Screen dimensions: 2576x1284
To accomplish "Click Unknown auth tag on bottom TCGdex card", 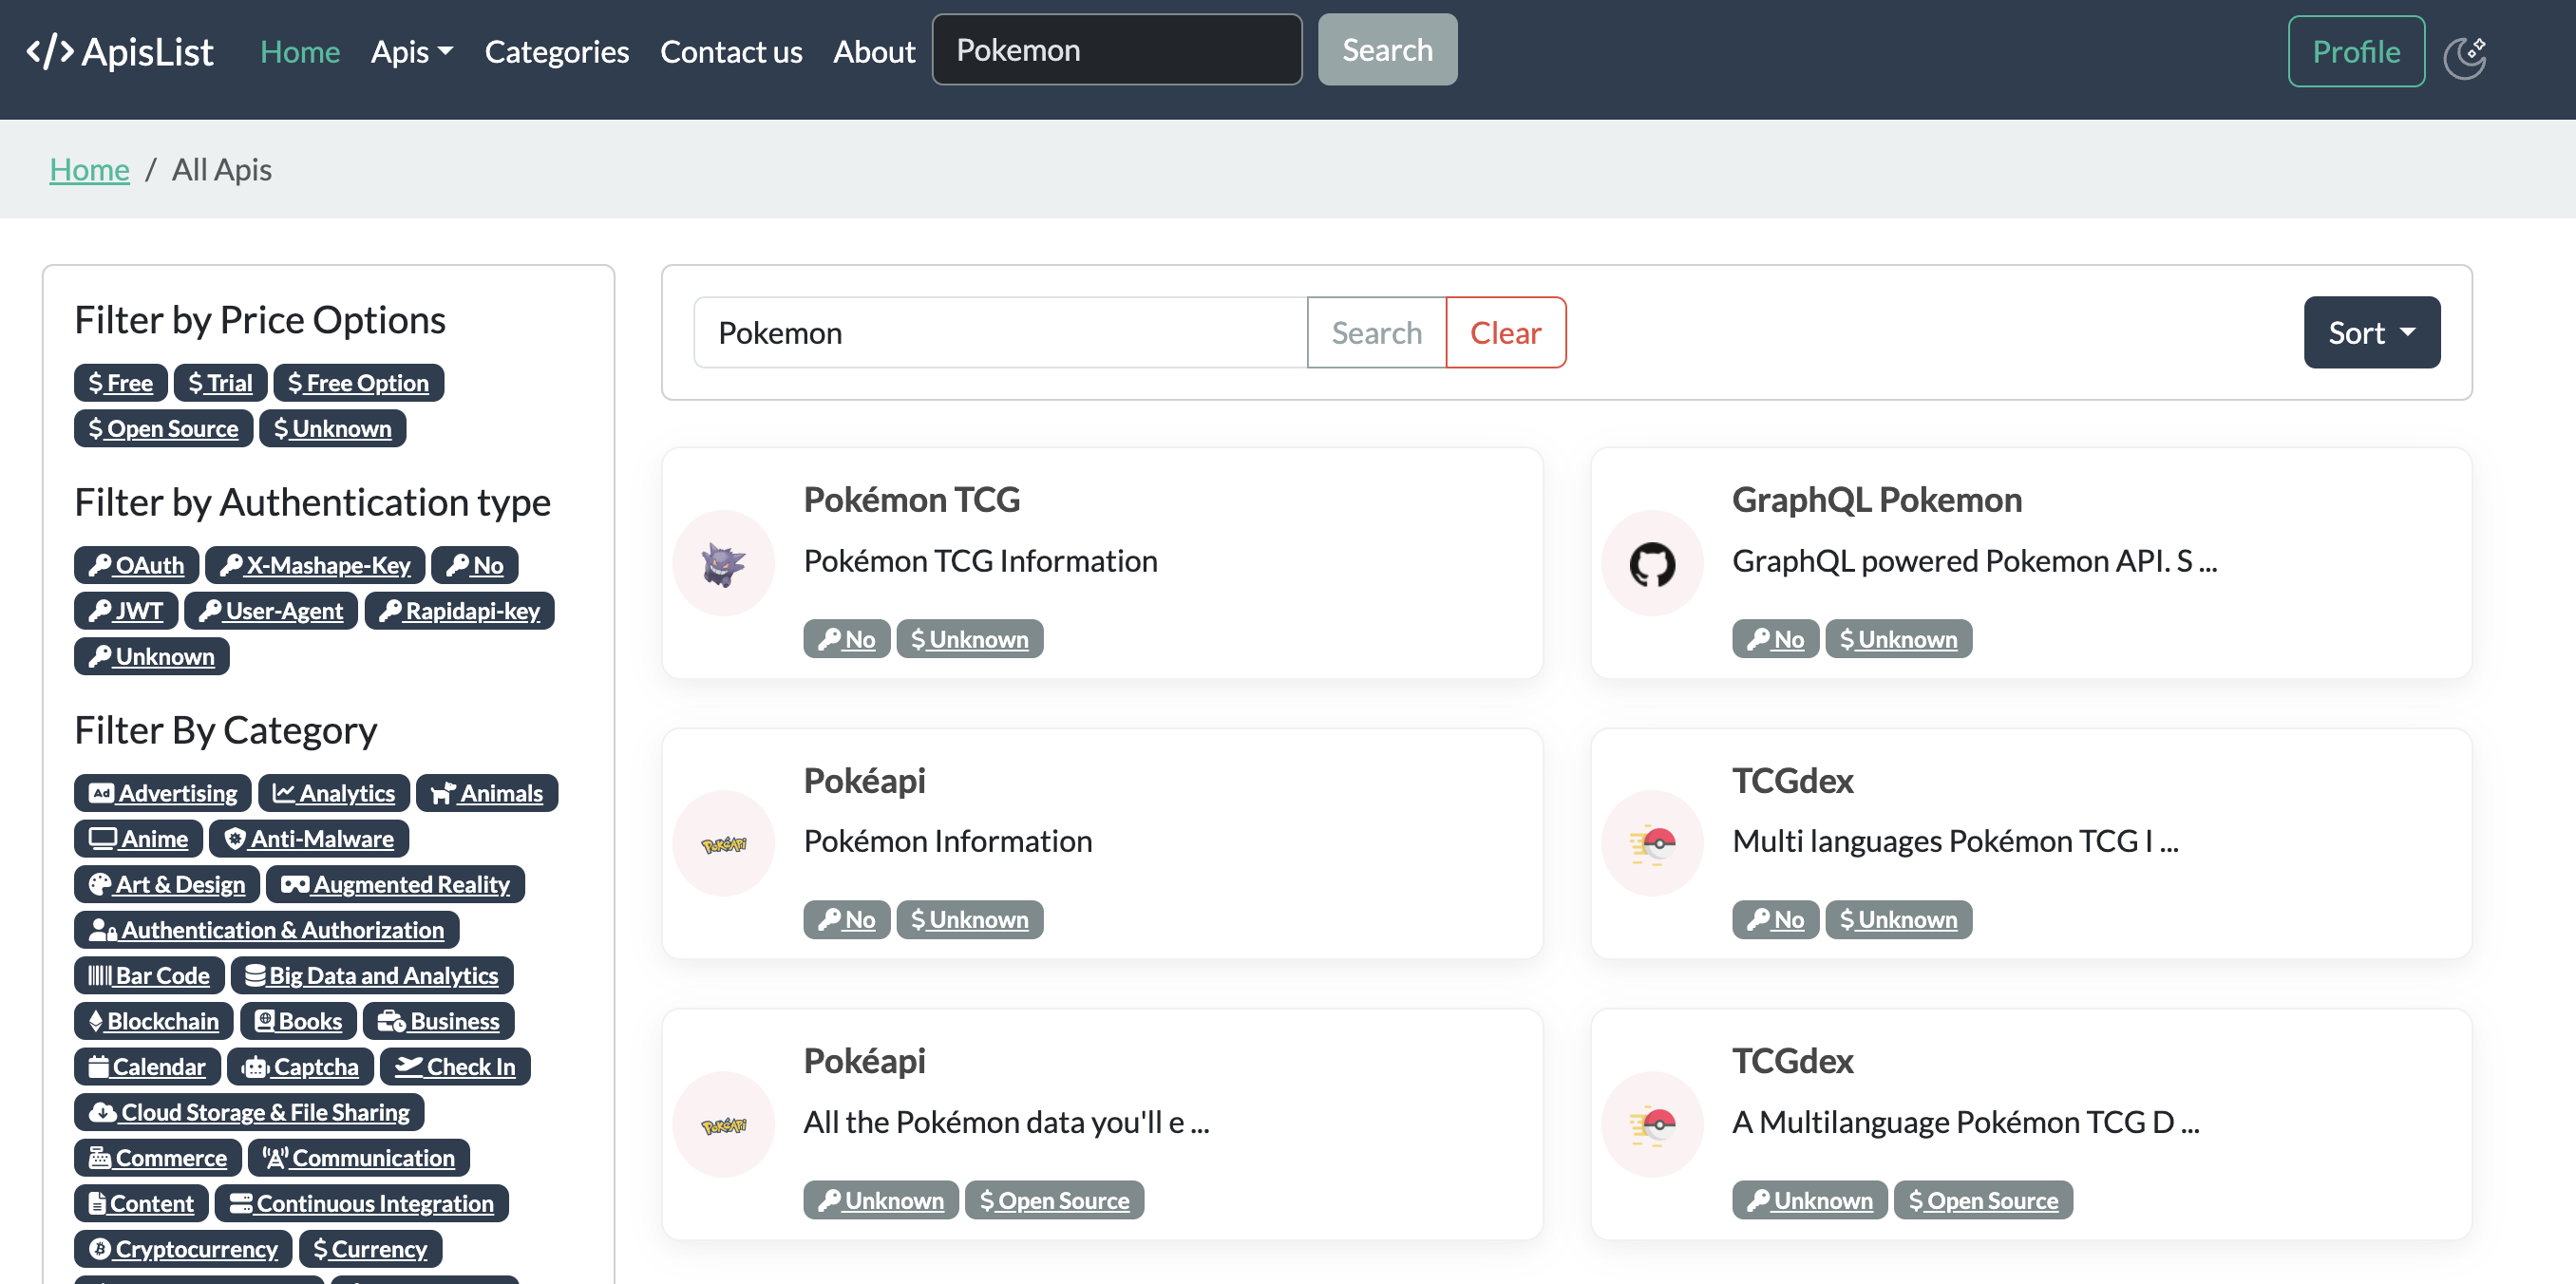I will (1810, 1200).
